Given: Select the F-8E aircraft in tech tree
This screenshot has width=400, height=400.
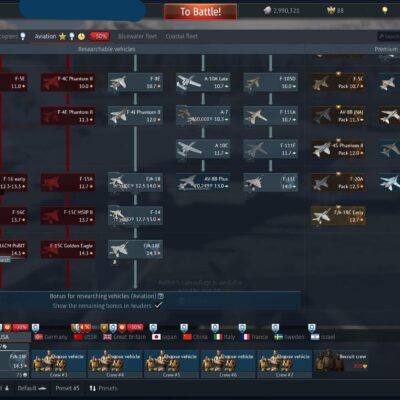Looking at the screenshot, I should (135, 82).
